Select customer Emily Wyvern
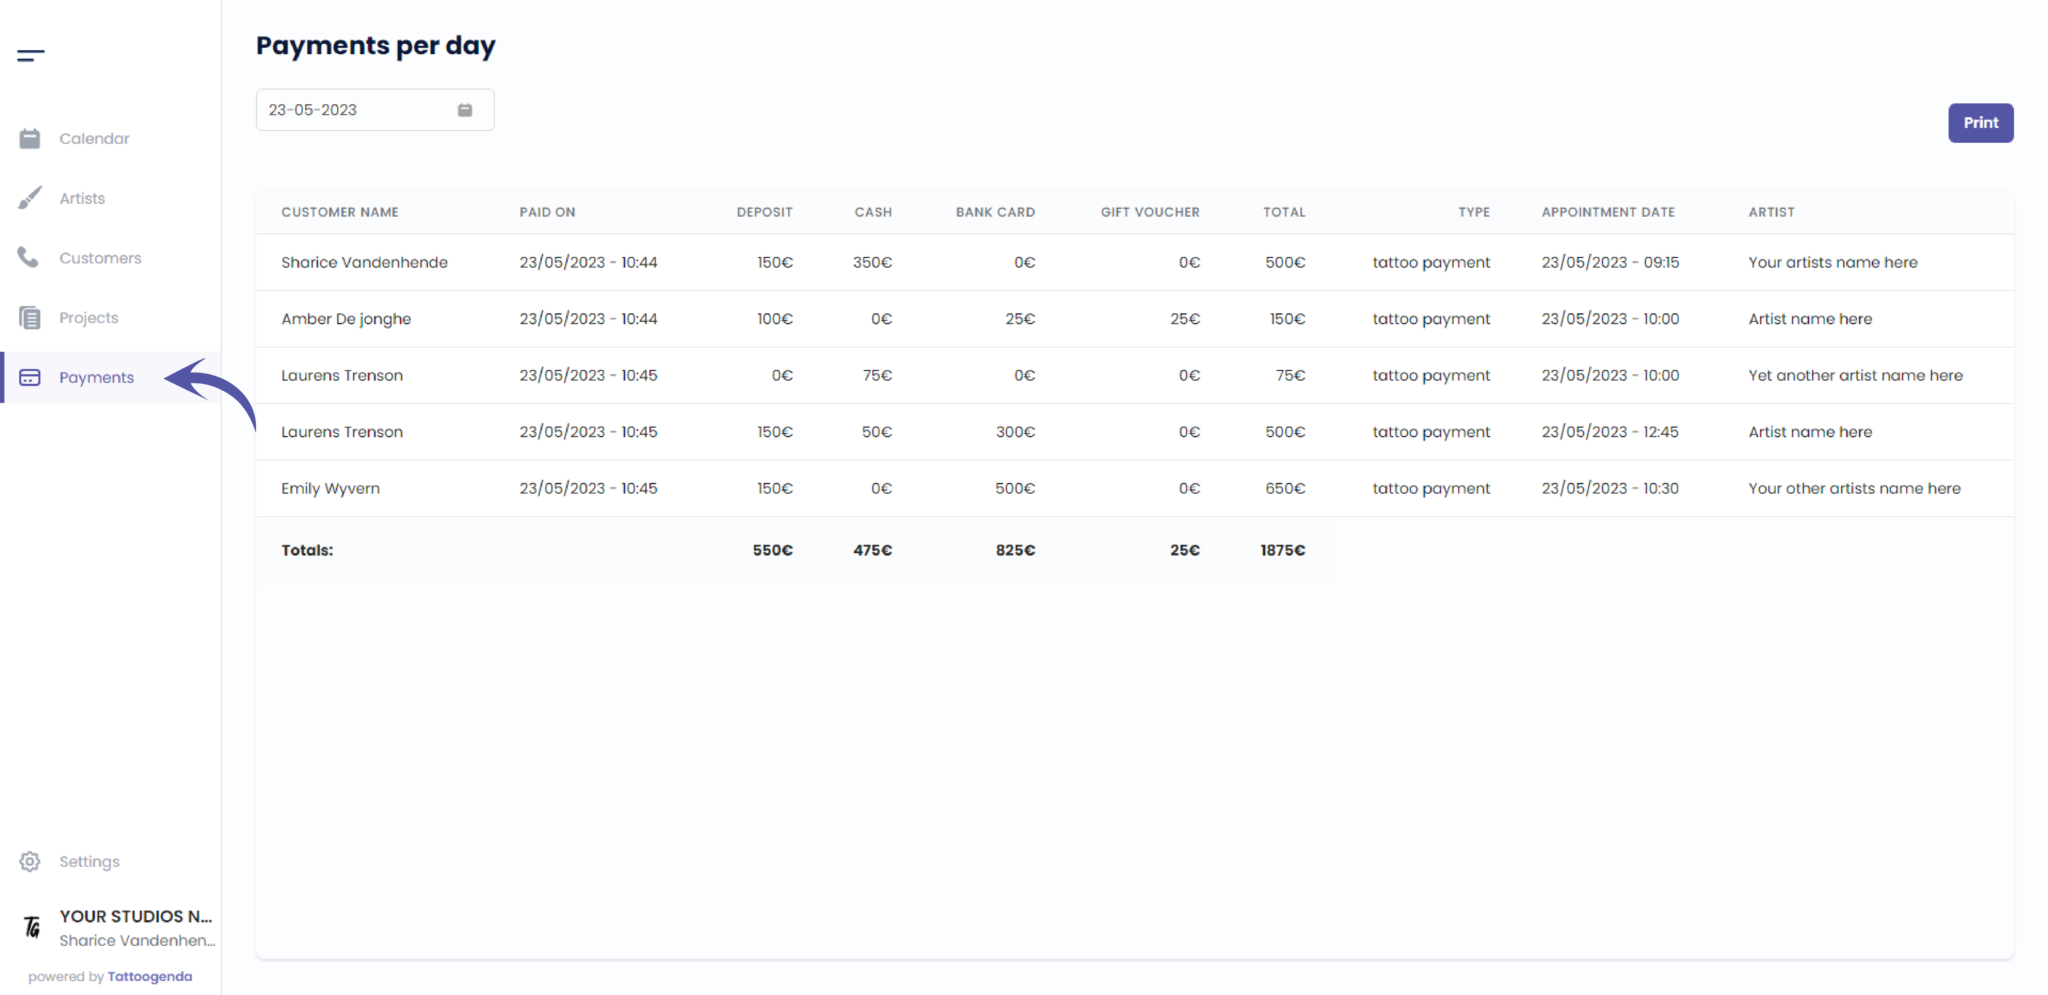 tap(330, 488)
